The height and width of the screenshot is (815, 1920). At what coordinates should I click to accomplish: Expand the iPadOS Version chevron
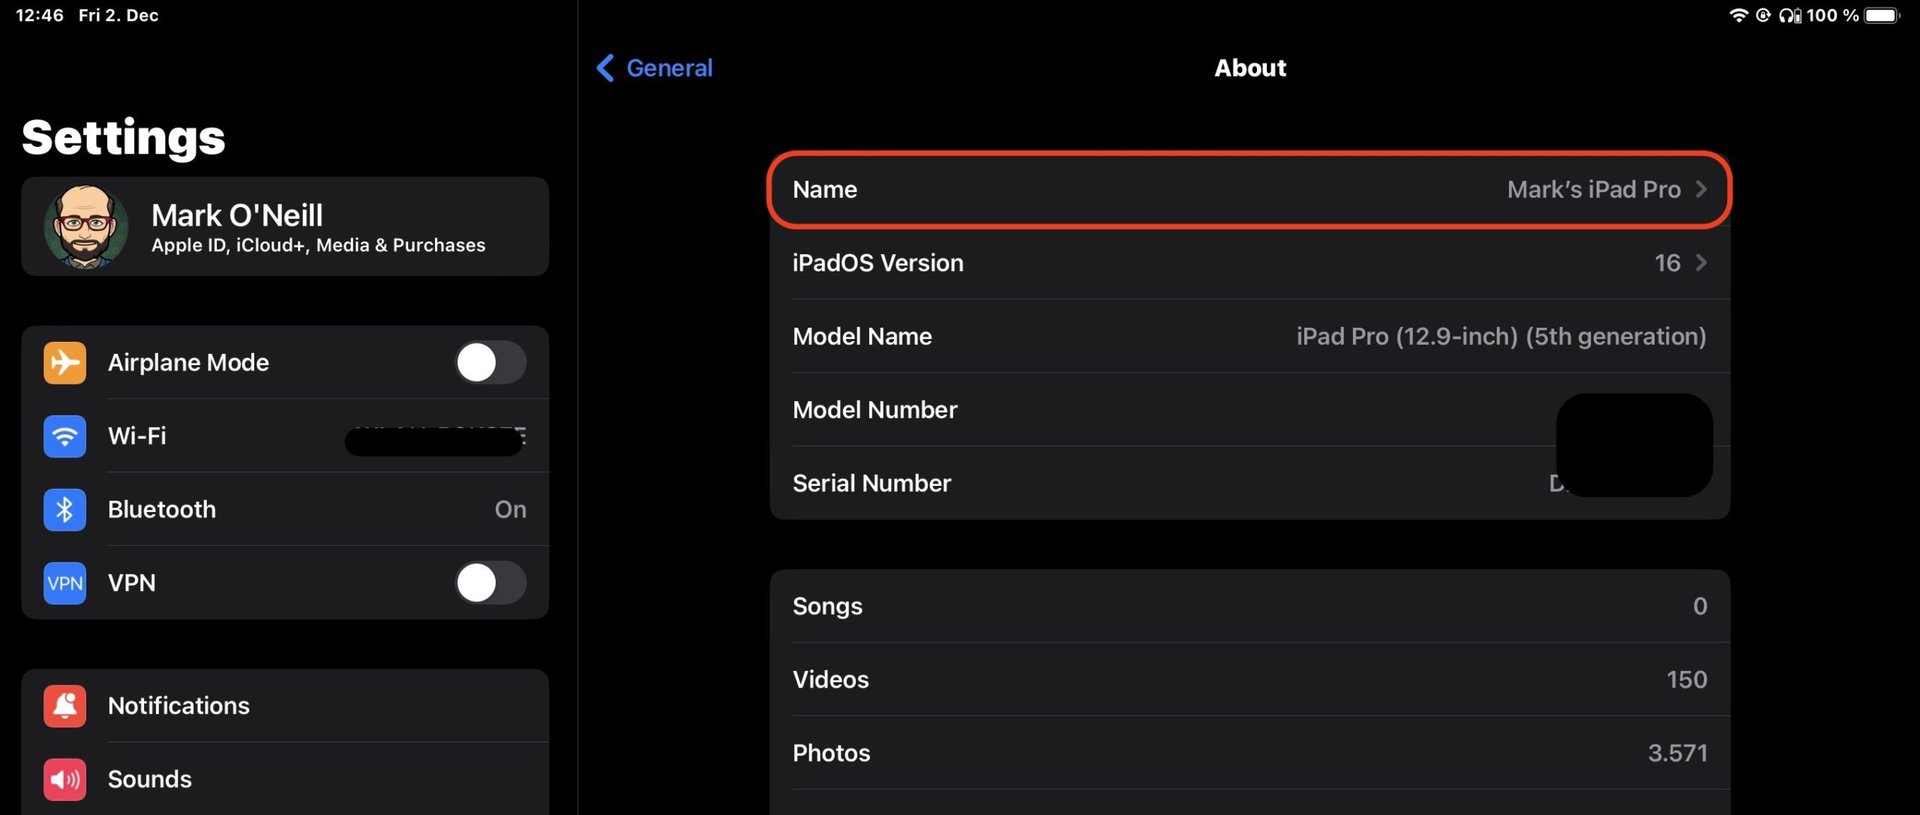(1701, 263)
